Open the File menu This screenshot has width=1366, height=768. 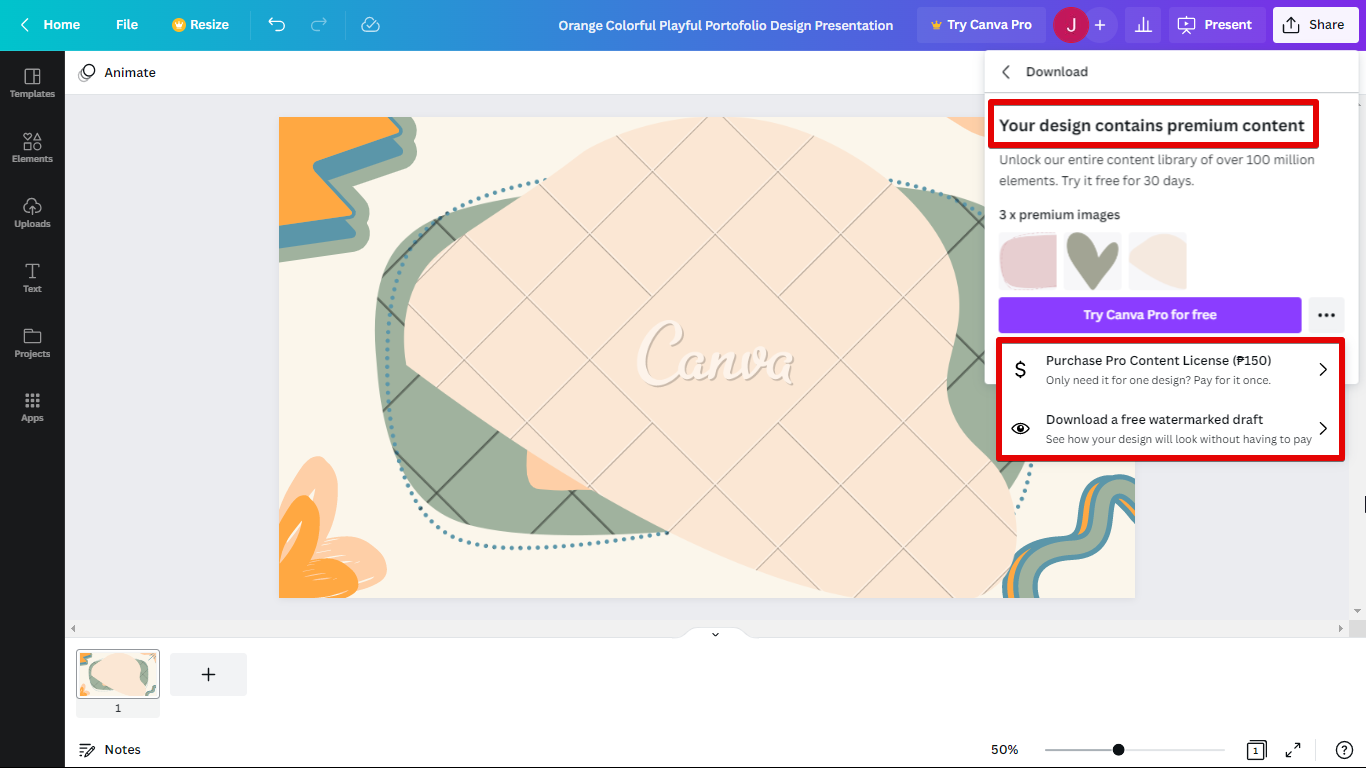[x=127, y=25]
